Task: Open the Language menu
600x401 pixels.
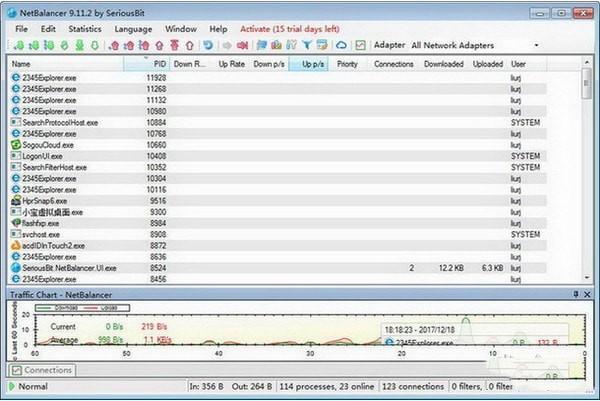Action: (x=133, y=29)
